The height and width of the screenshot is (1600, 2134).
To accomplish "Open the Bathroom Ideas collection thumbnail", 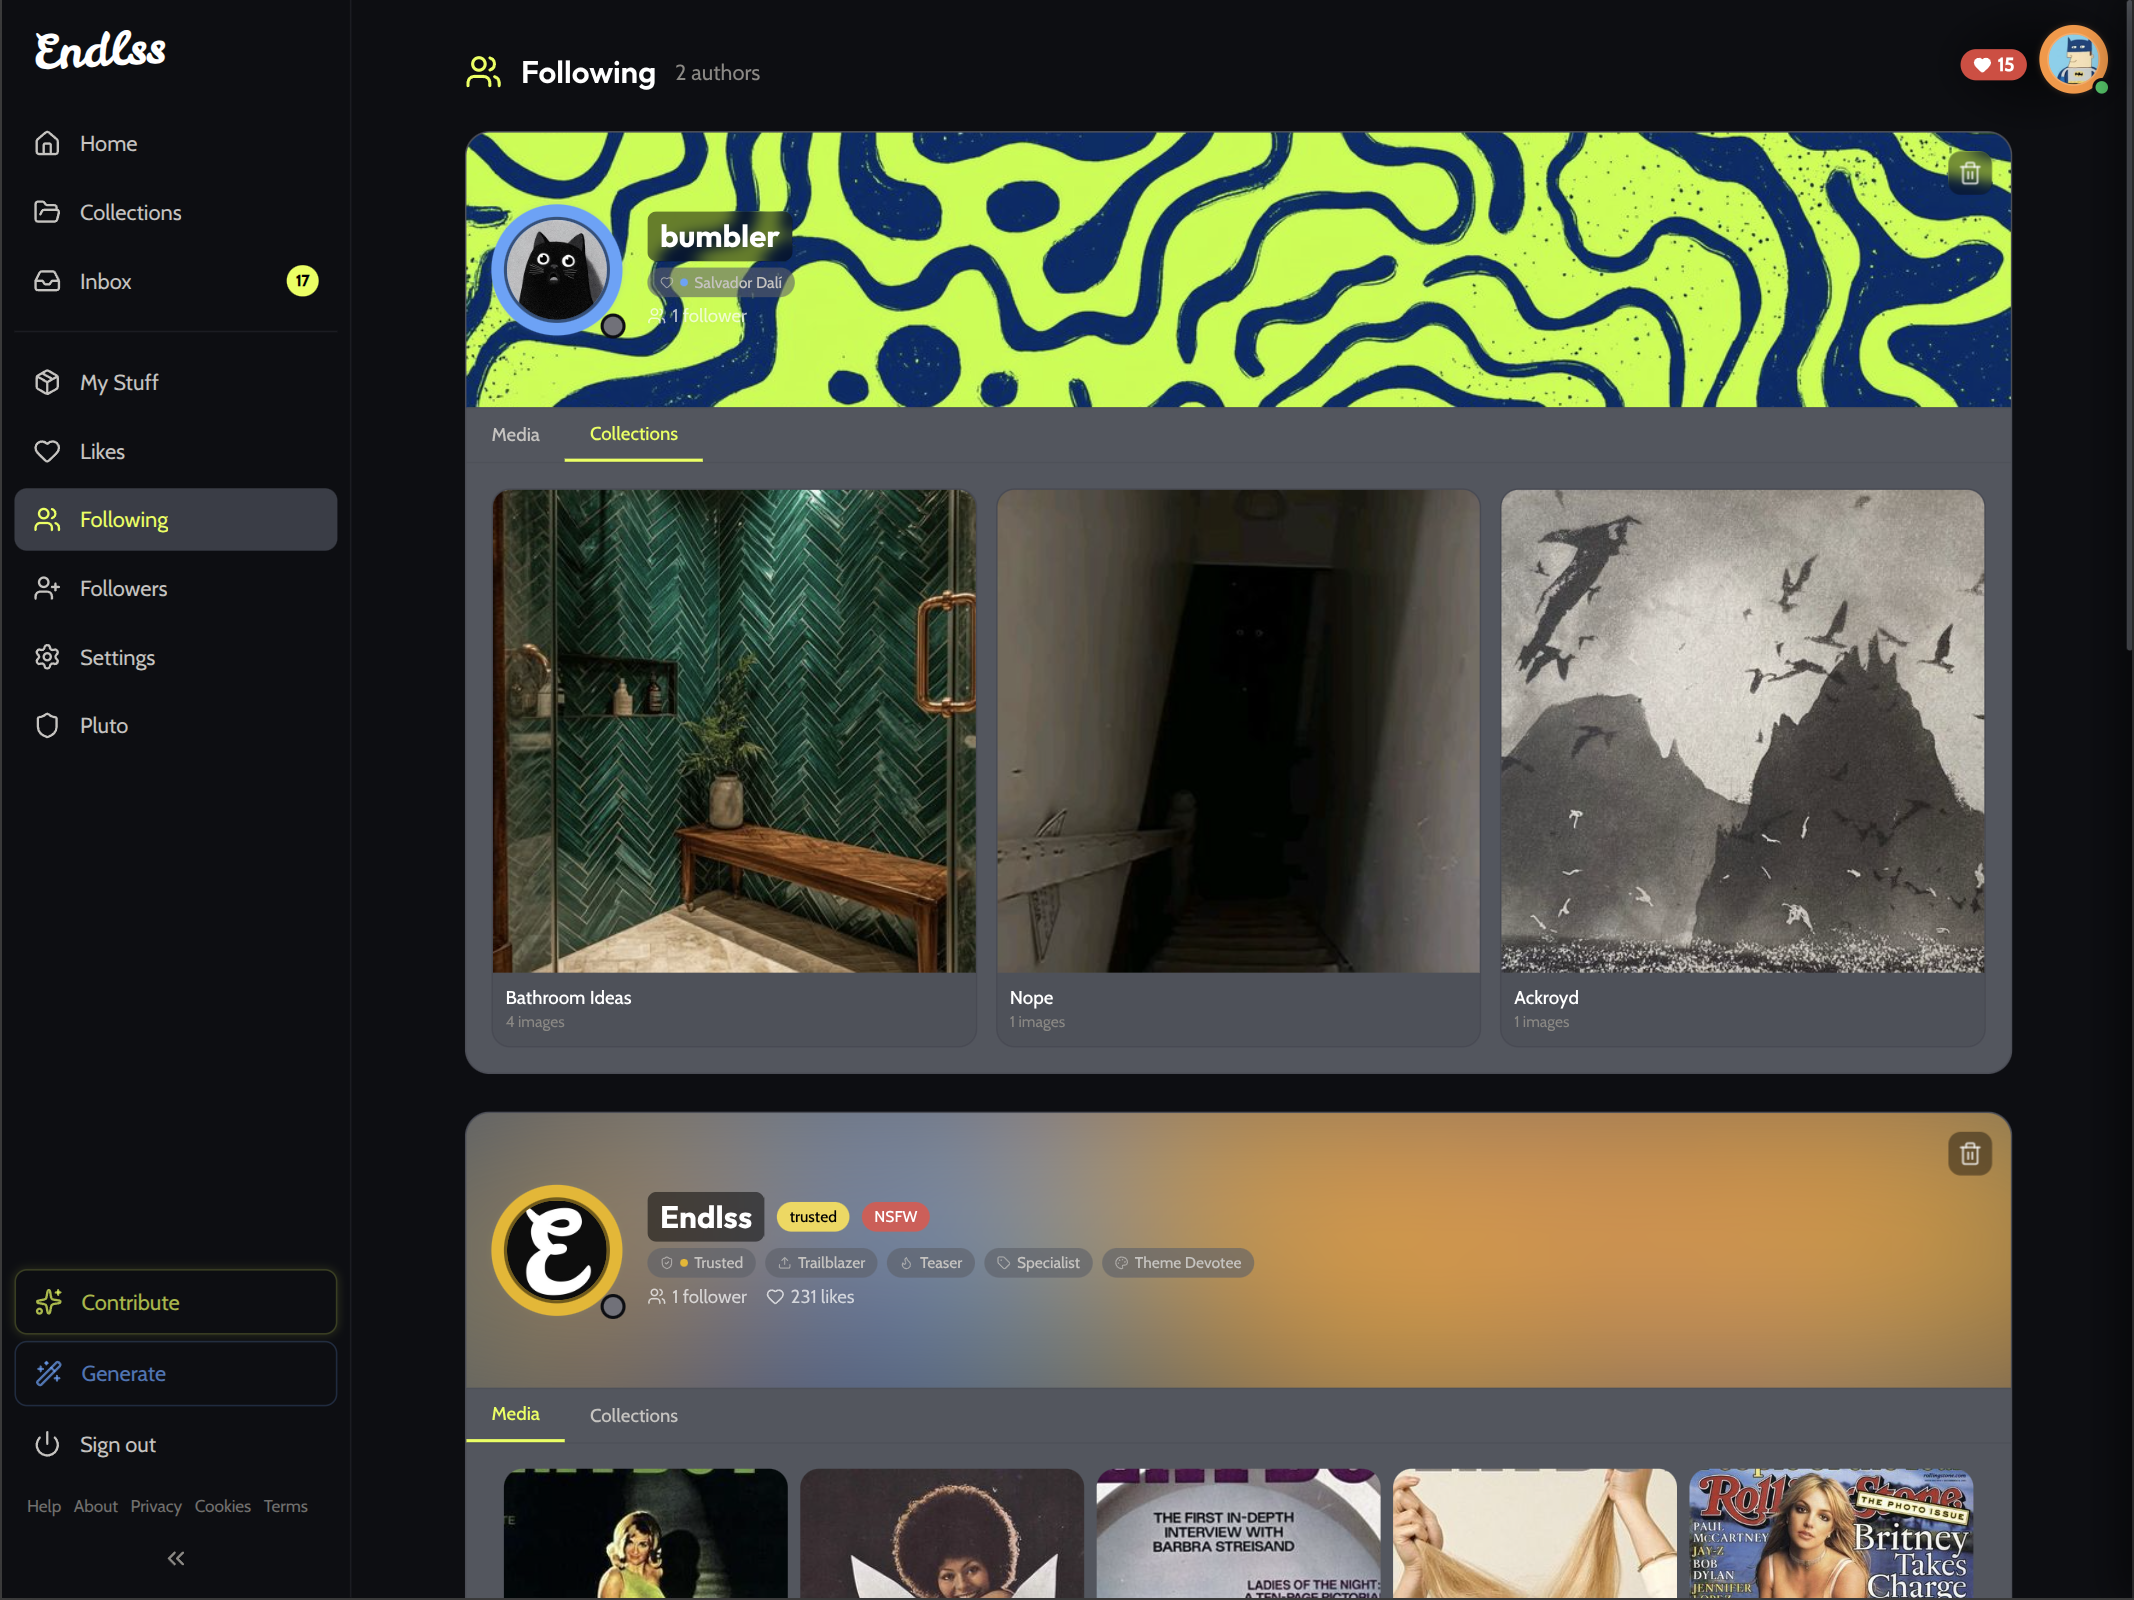I will pos(733,731).
